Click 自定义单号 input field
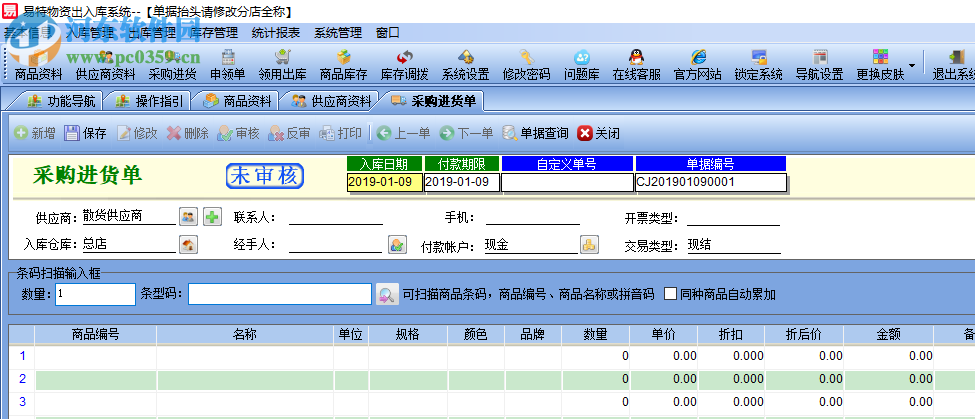The width and height of the screenshot is (975, 419). 566,182
